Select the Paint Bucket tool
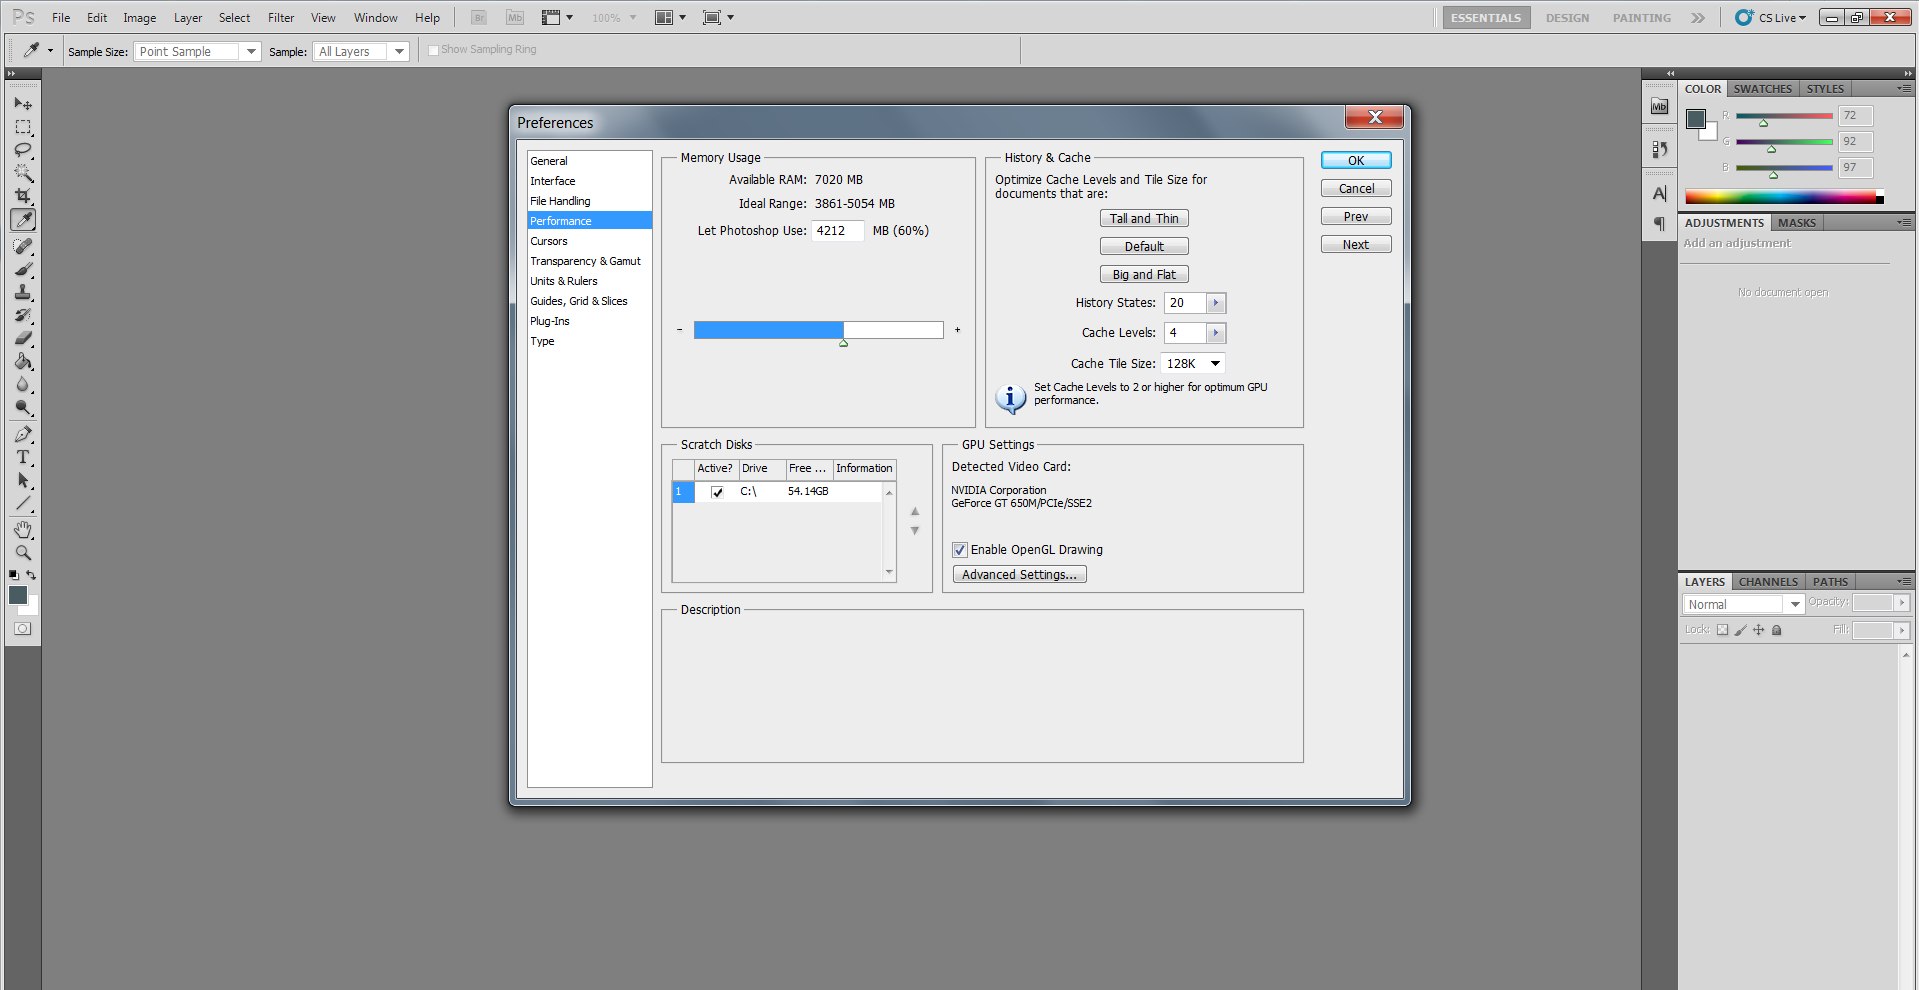Screen dimensions: 1919x990 point(23,361)
